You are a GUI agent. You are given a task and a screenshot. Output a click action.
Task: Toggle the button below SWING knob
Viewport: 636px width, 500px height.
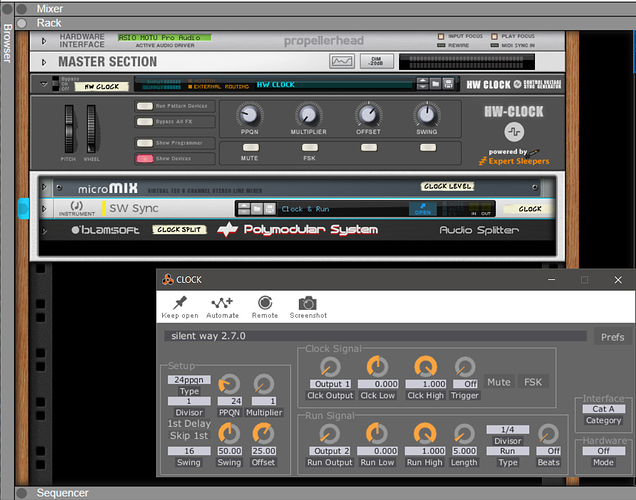(428, 147)
